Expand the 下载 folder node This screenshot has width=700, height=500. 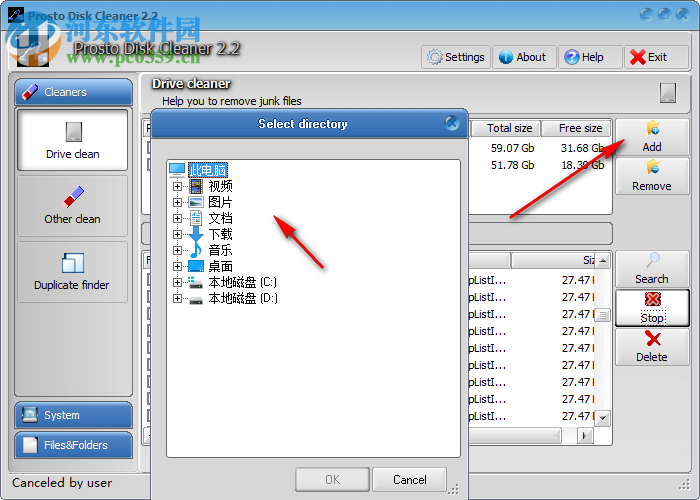click(177, 234)
